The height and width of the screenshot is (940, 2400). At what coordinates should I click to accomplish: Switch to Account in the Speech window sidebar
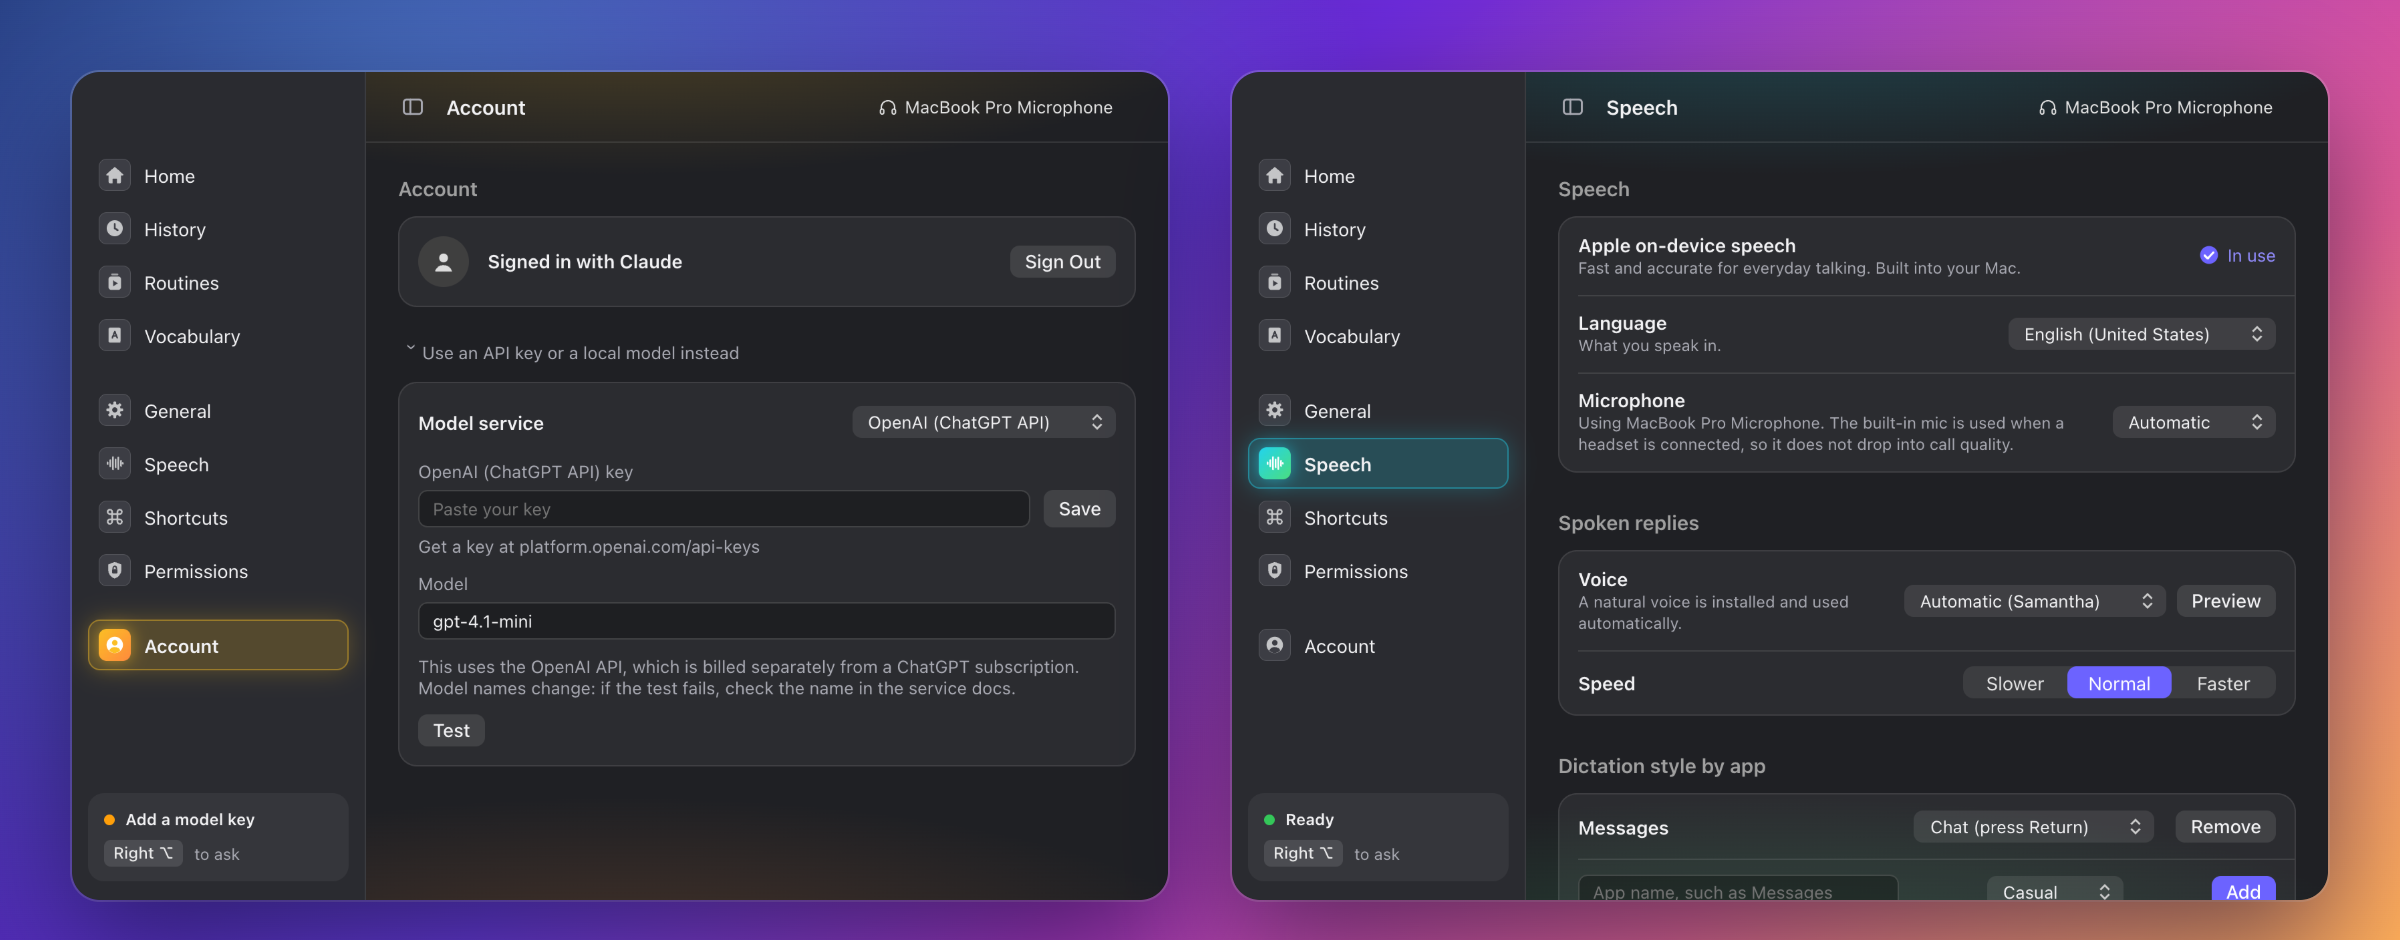click(x=1378, y=646)
